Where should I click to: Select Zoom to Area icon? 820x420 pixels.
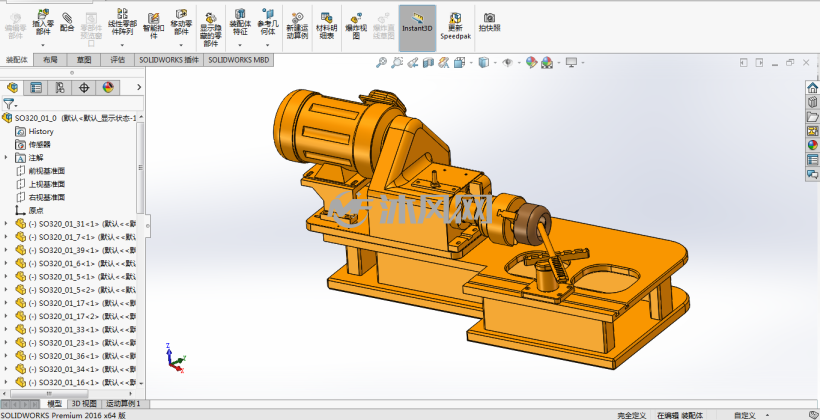(x=397, y=63)
